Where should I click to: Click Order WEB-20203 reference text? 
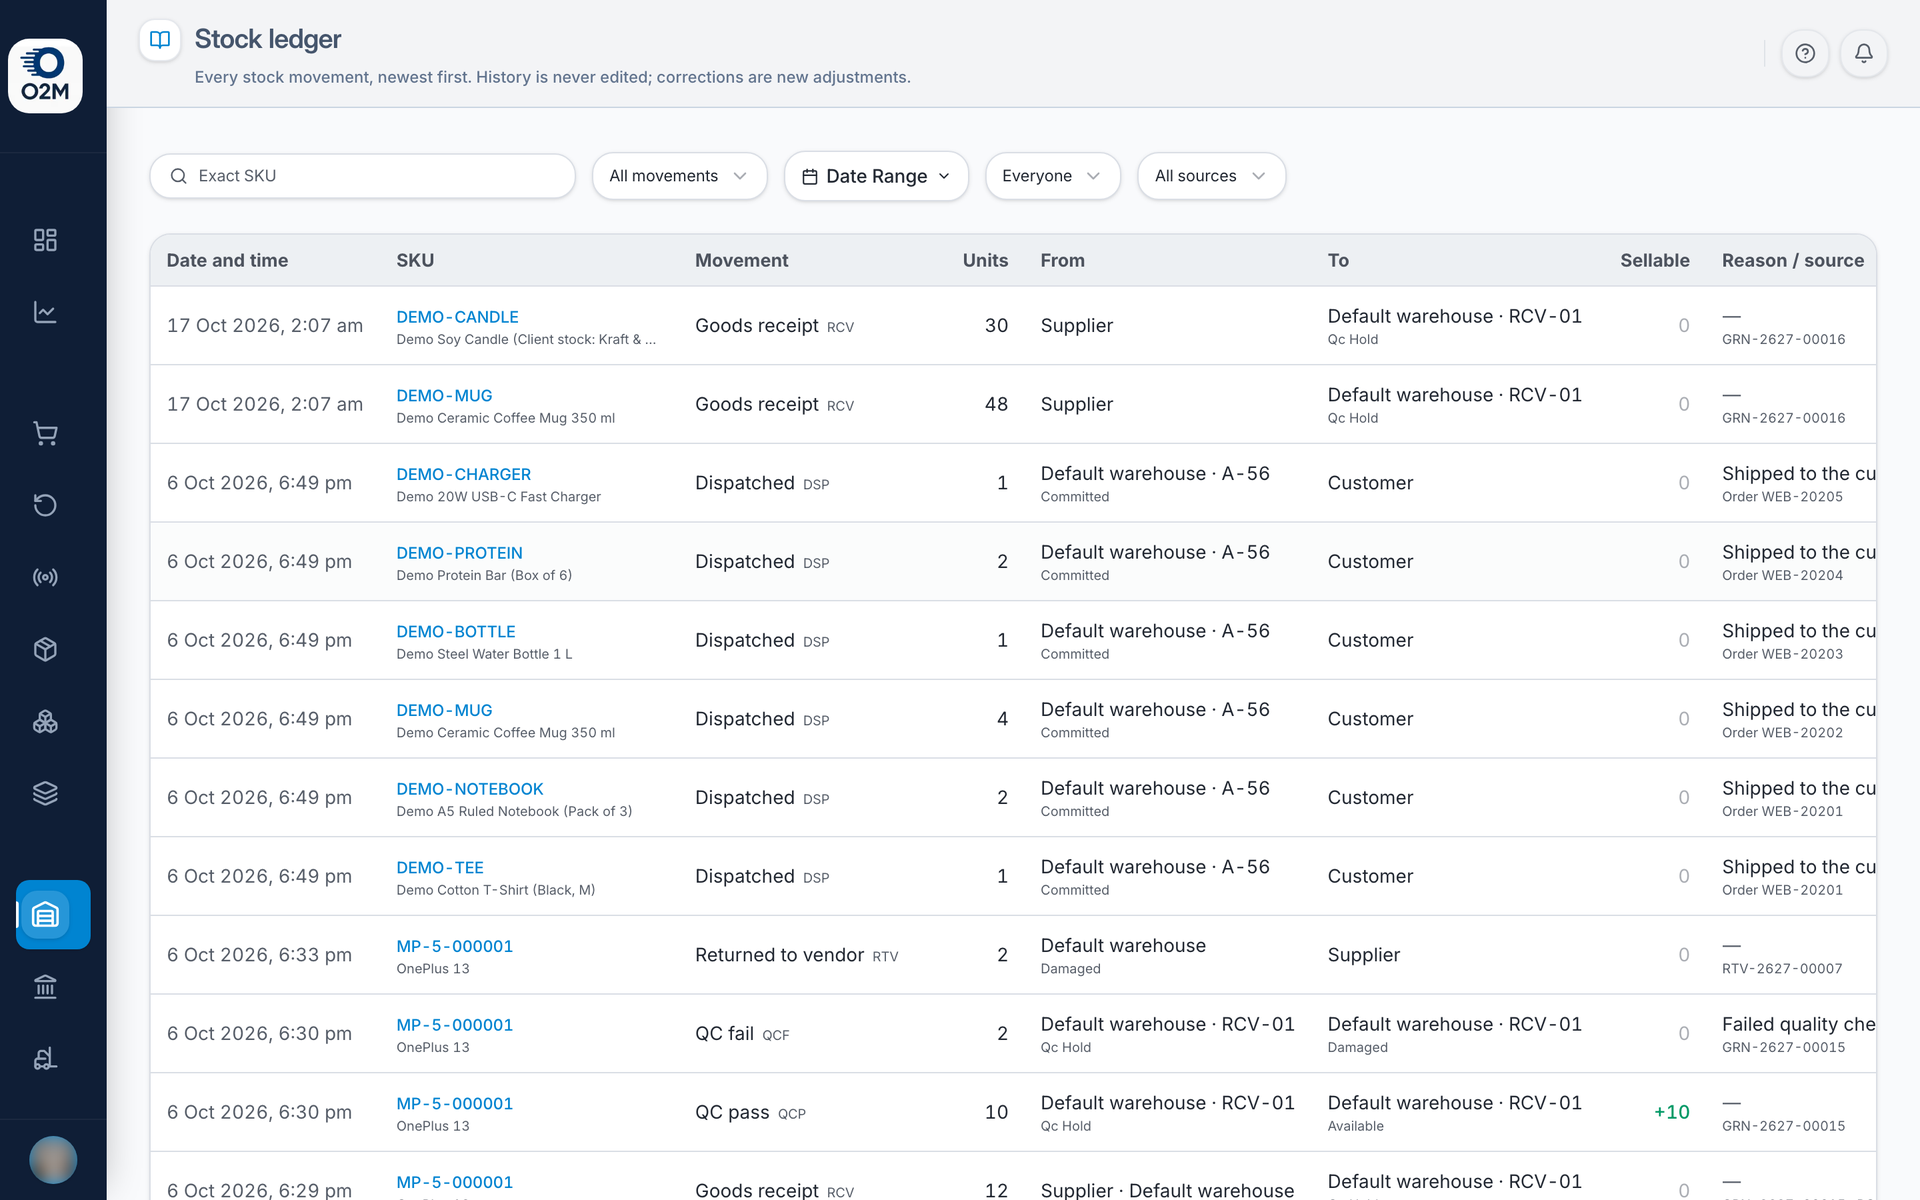tap(1782, 654)
